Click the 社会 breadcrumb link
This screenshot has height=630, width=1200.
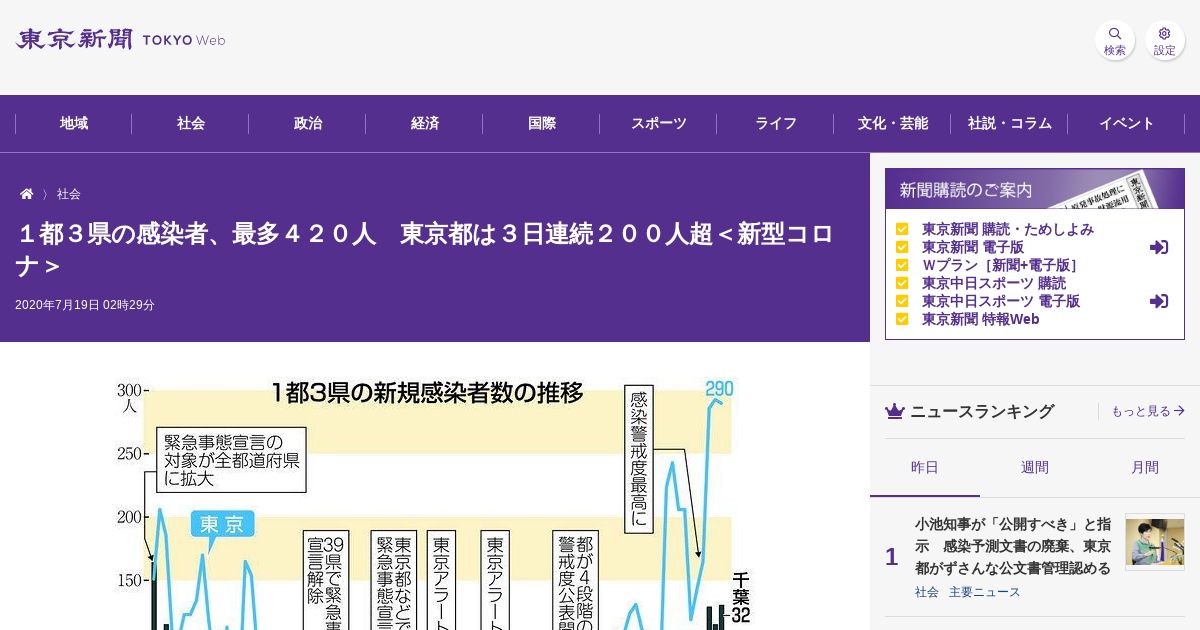(x=69, y=194)
